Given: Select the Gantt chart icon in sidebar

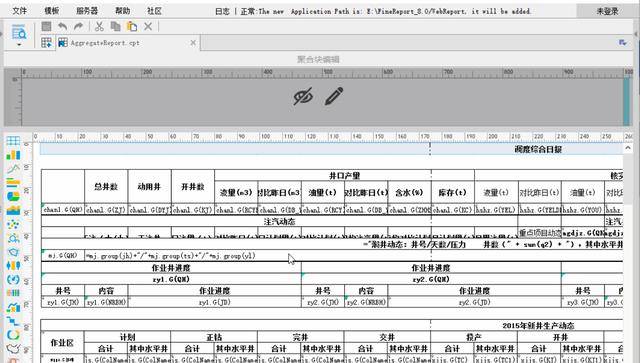Looking at the screenshot, I should click(x=13, y=321).
